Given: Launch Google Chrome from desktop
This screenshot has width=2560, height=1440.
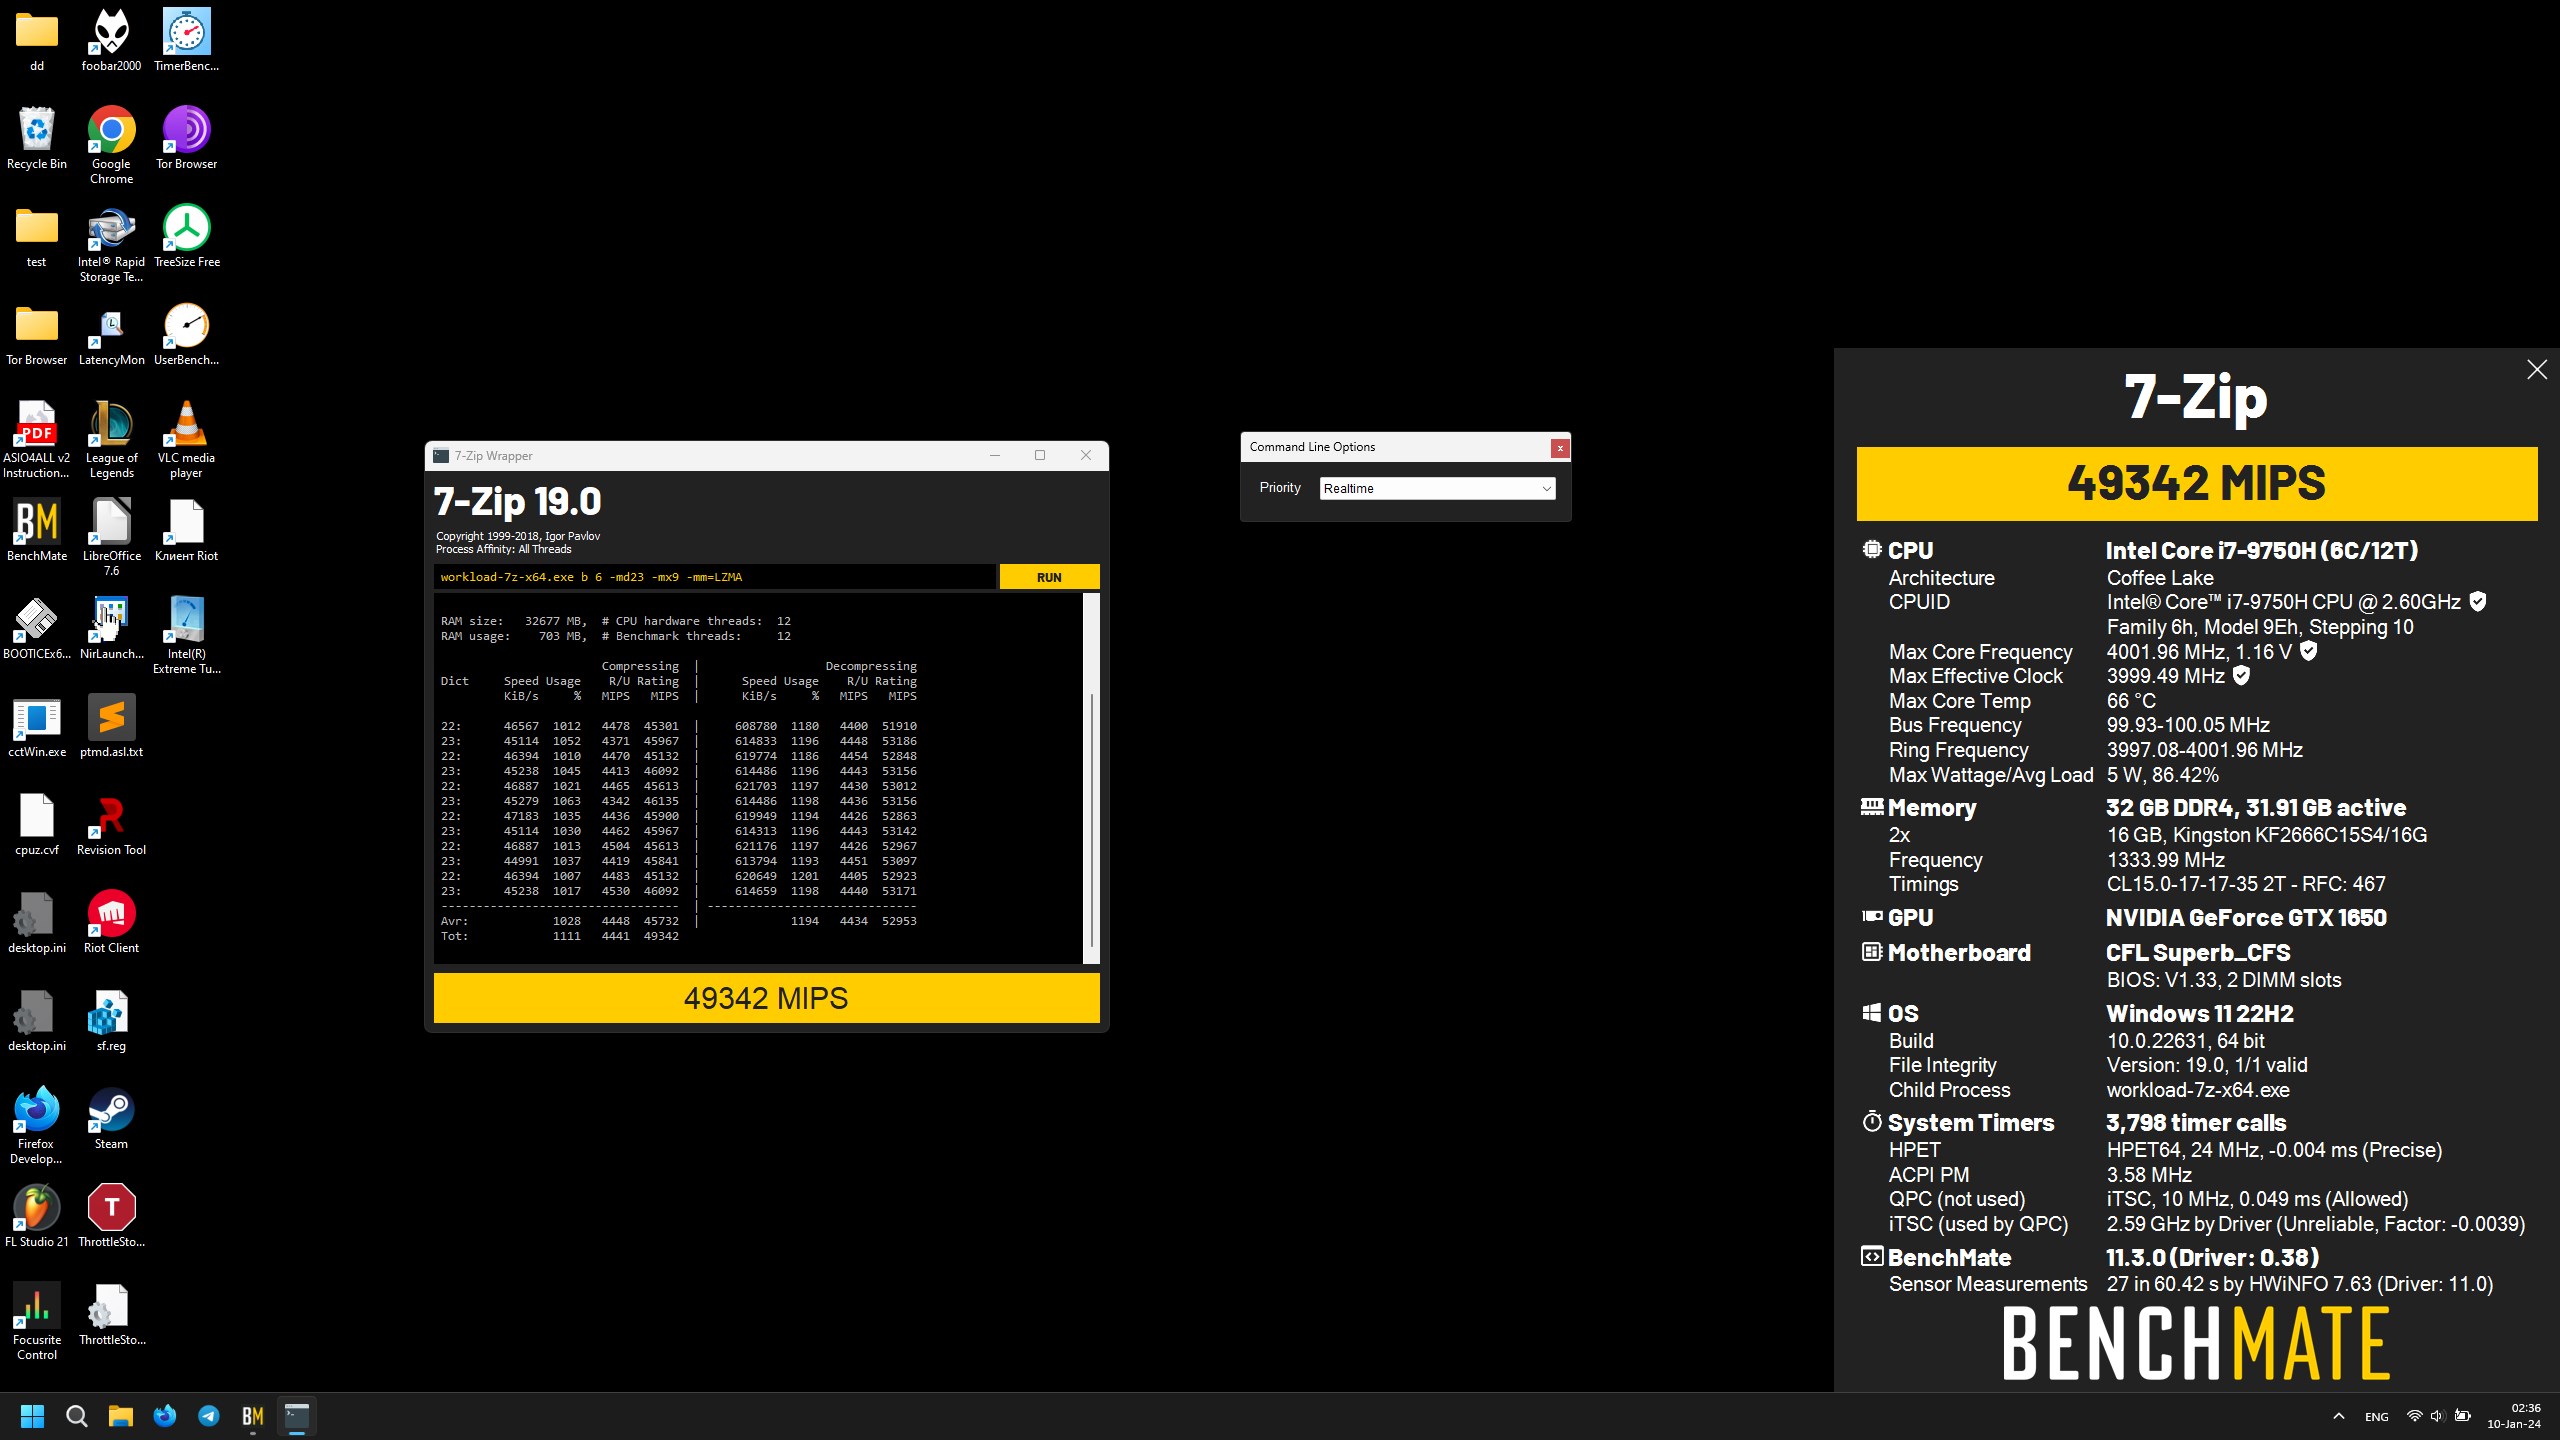Looking at the screenshot, I should [111, 145].
